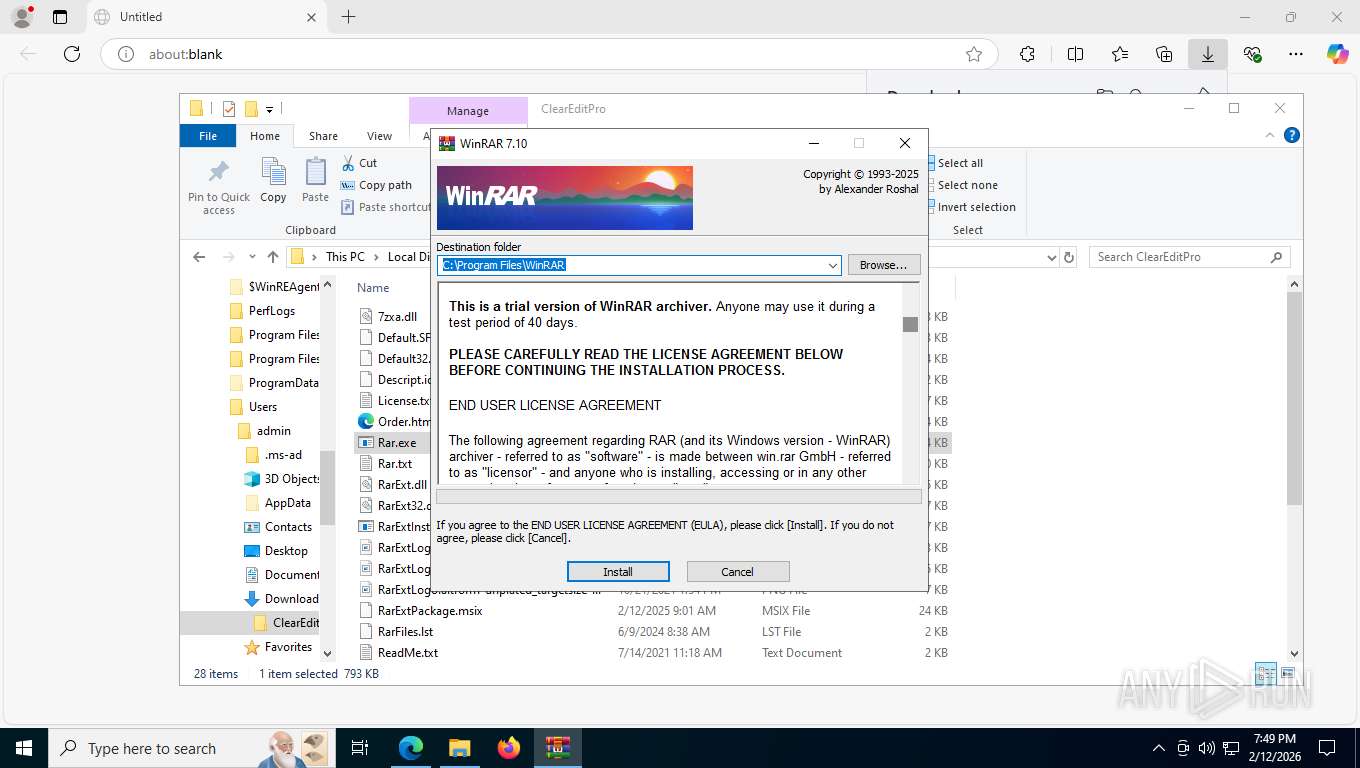Open Customize Quick Access Toolbar dropdown
Viewport: 1360px width, 768px height.
click(269, 109)
